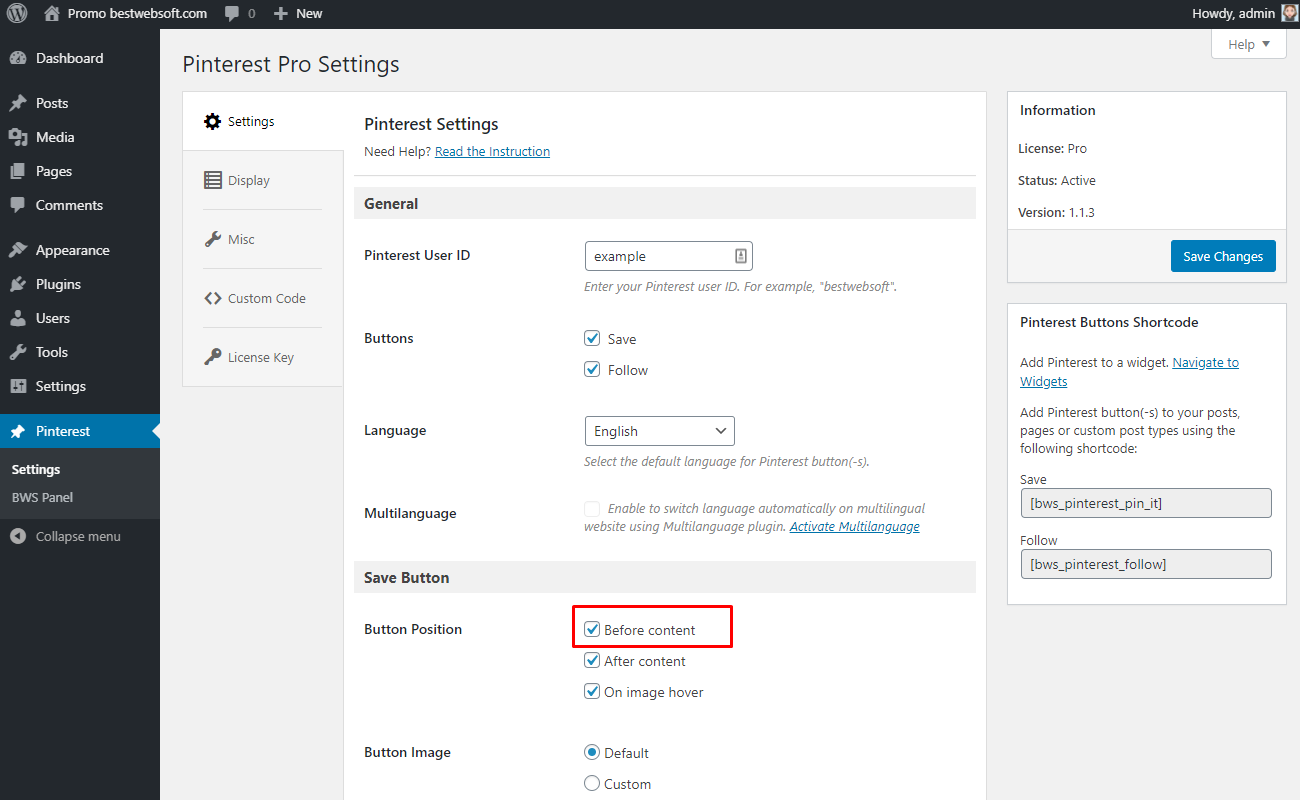This screenshot has height=800, width=1300.
Task: Click the Users person icon
Action: tap(18, 318)
